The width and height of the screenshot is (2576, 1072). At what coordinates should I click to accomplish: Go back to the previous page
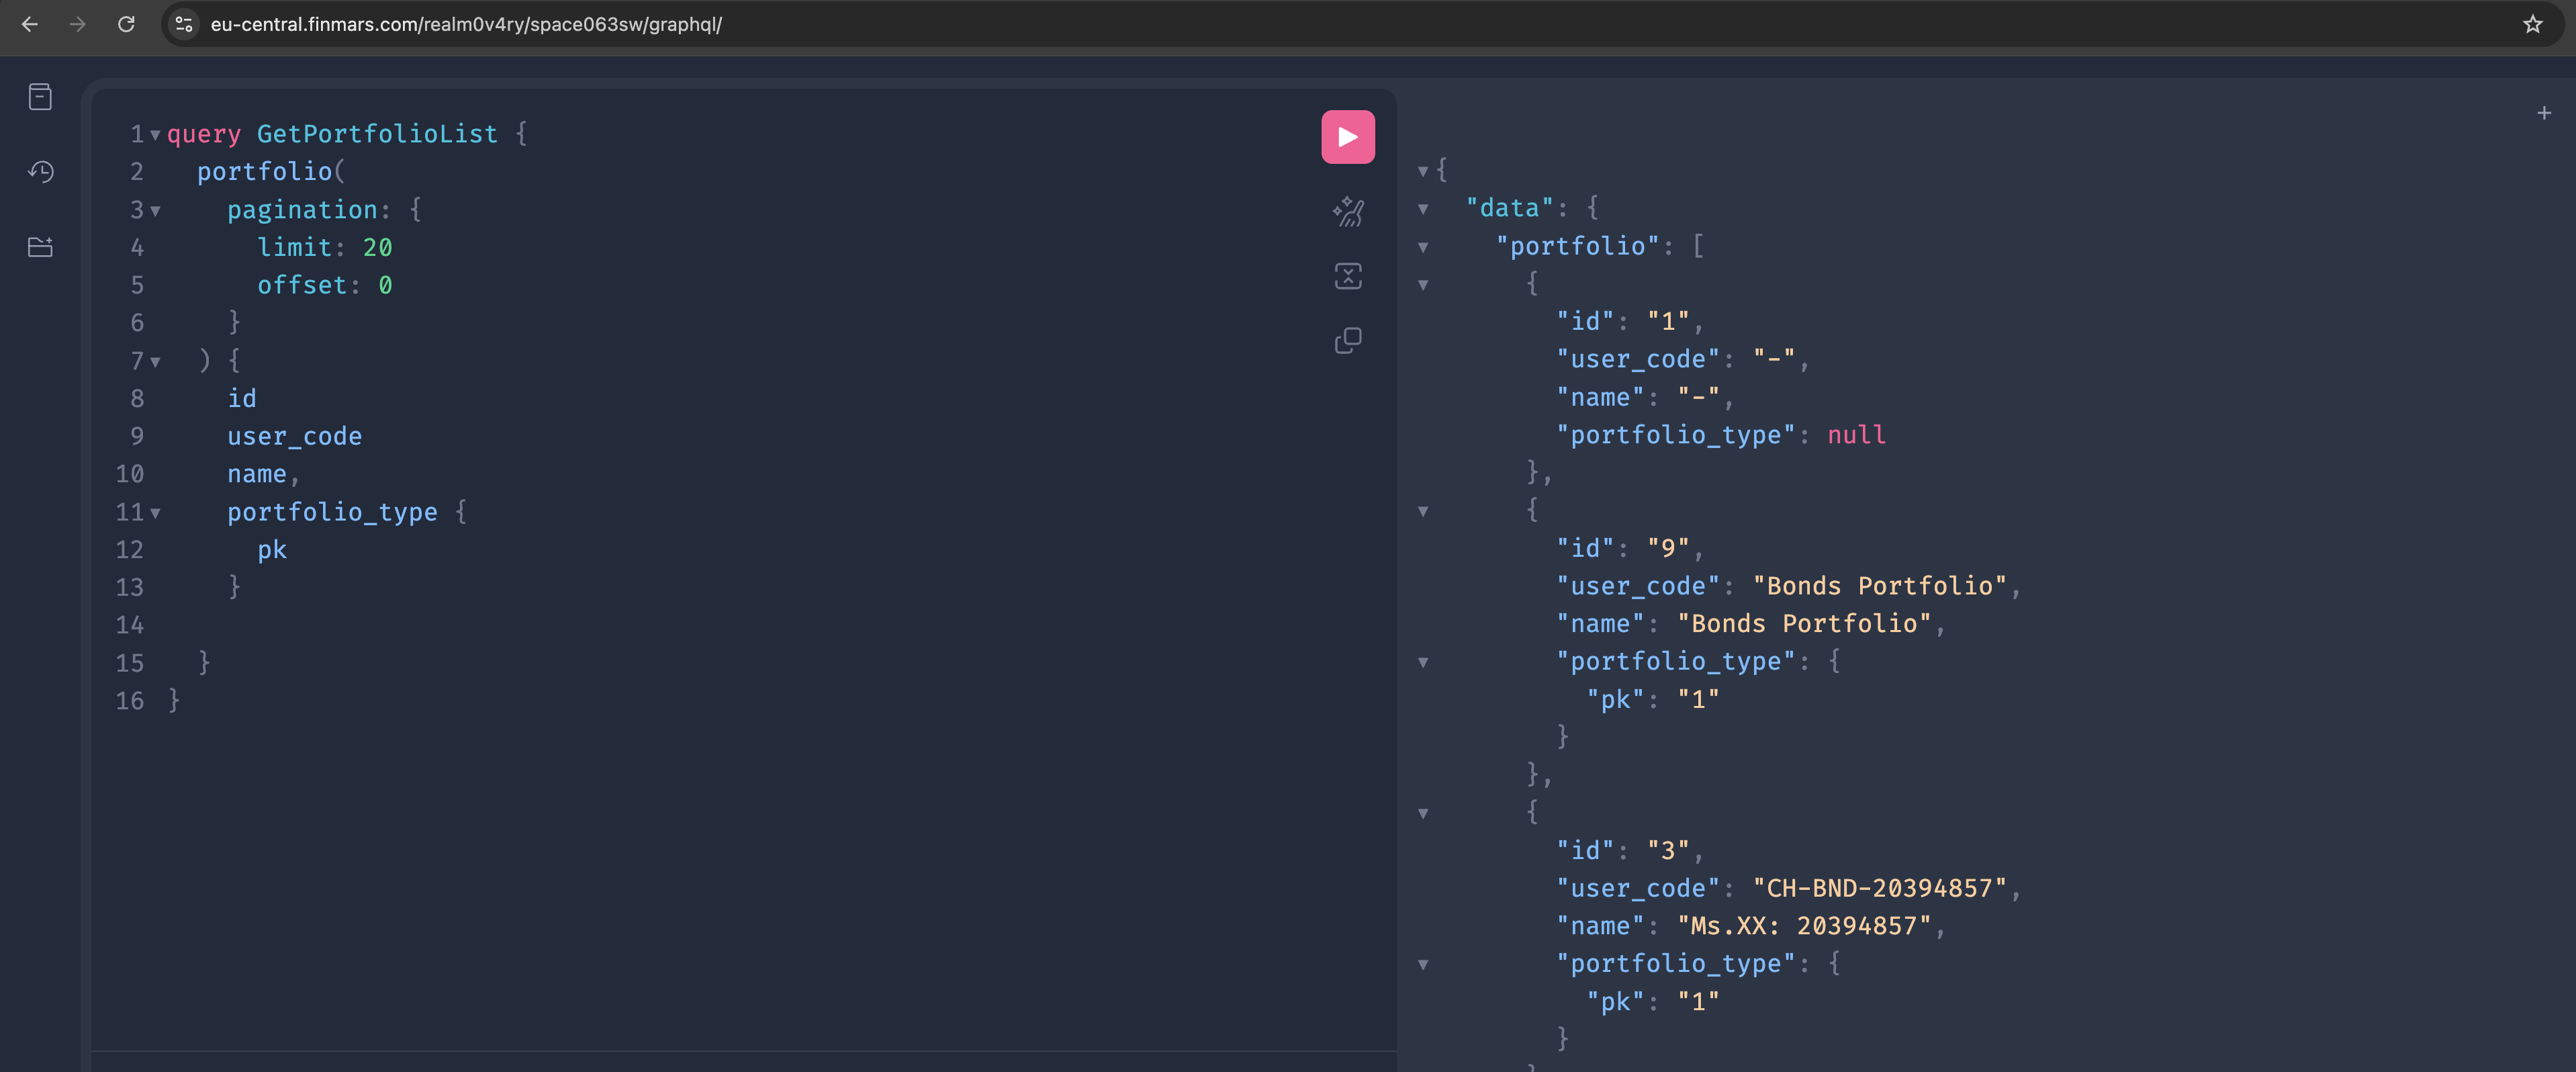pos(30,24)
